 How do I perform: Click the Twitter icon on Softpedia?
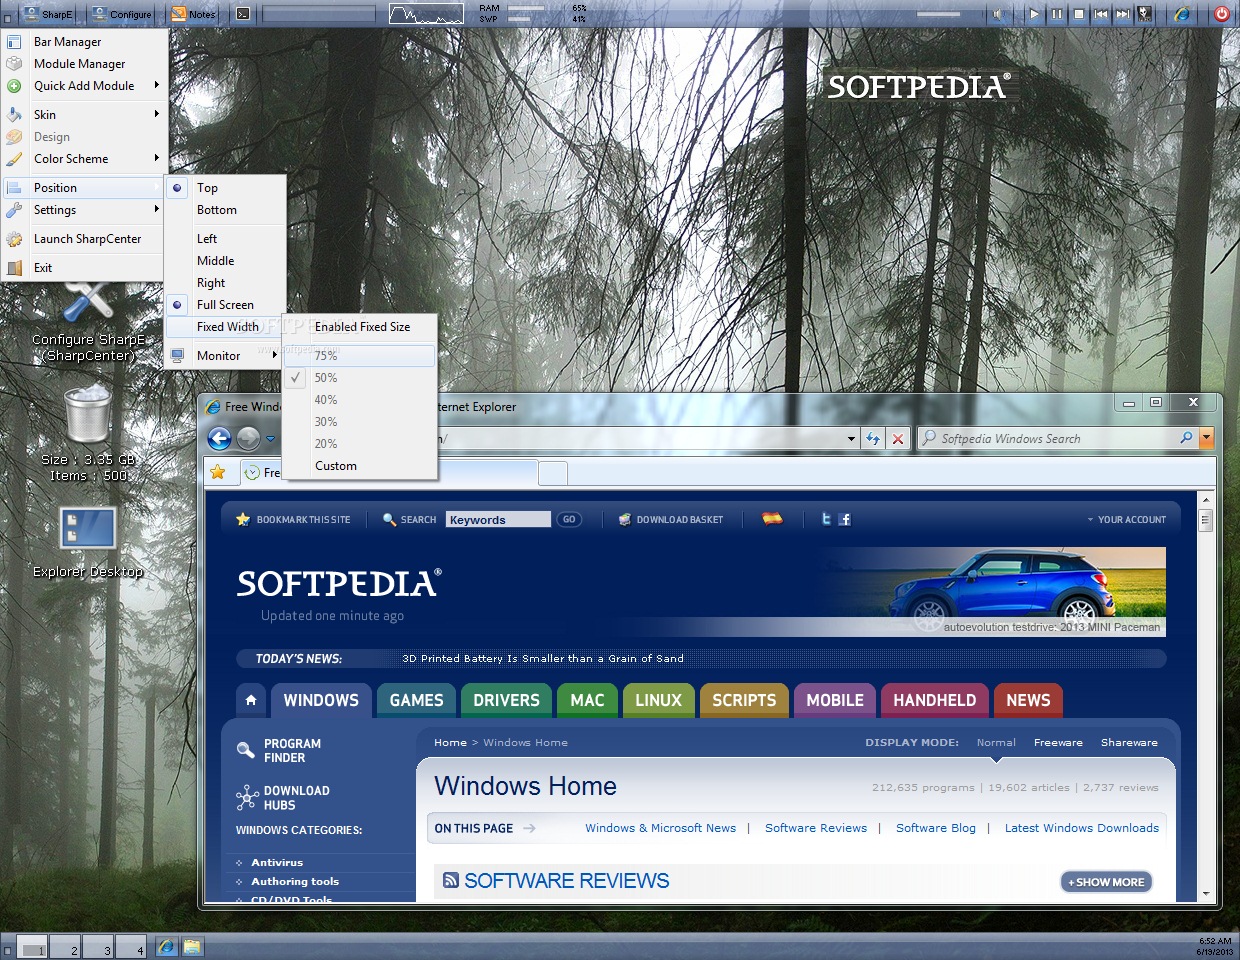[826, 519]
